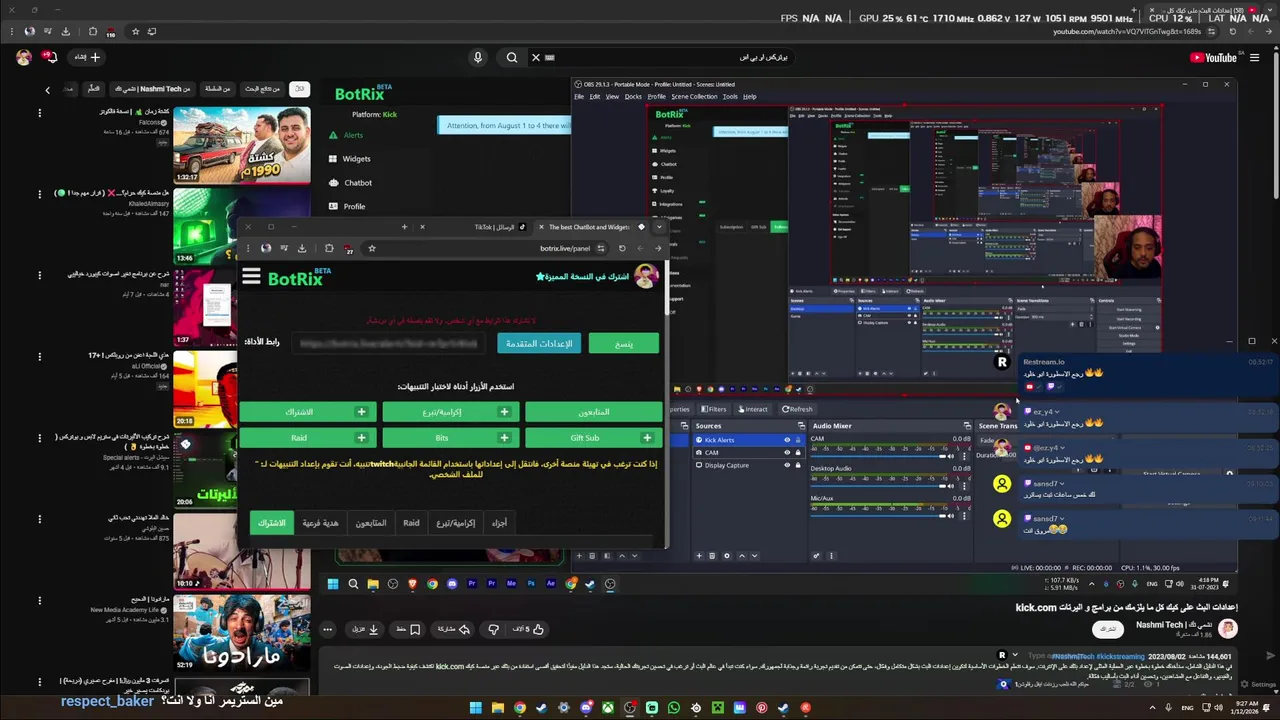Open the CAM channel three-dot menu in the mixer
Screen dimensions: 1280x720
point(964,456)
